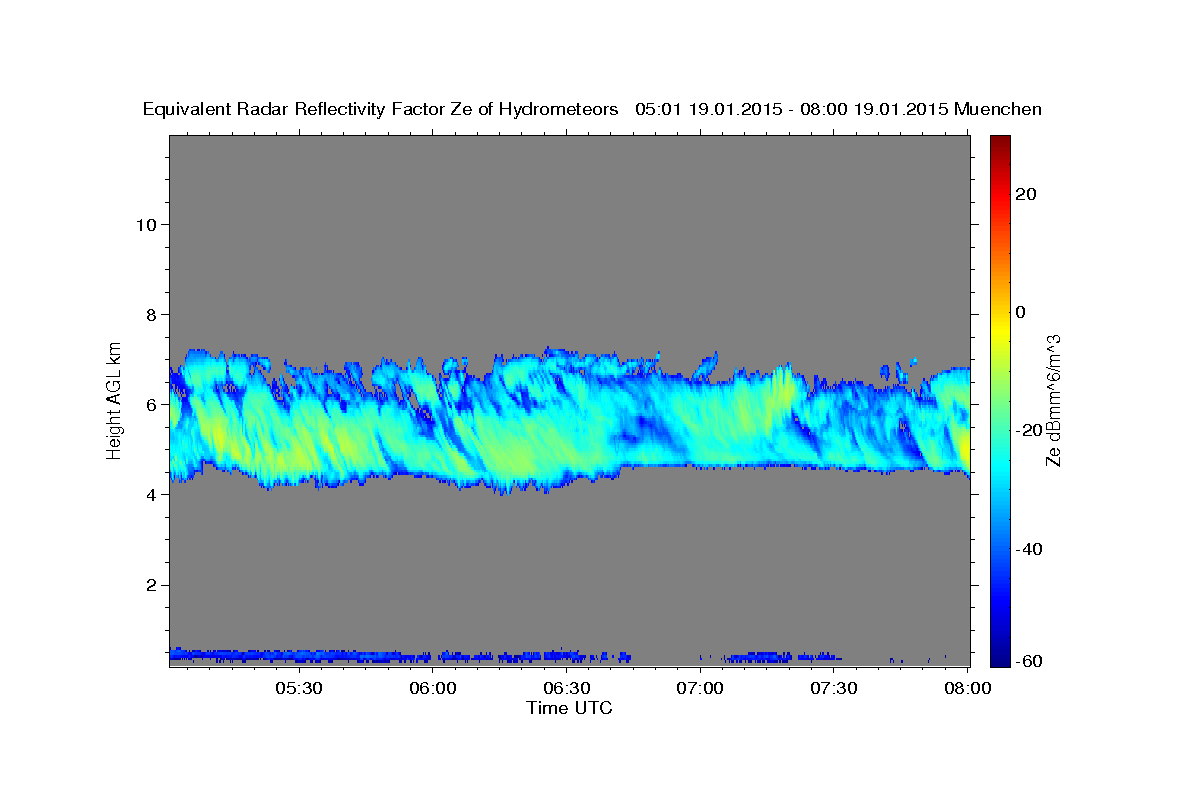Click the '05:30' time tick label
Image resolution: width=1200 pixels, height=800 pixels.
299,689
